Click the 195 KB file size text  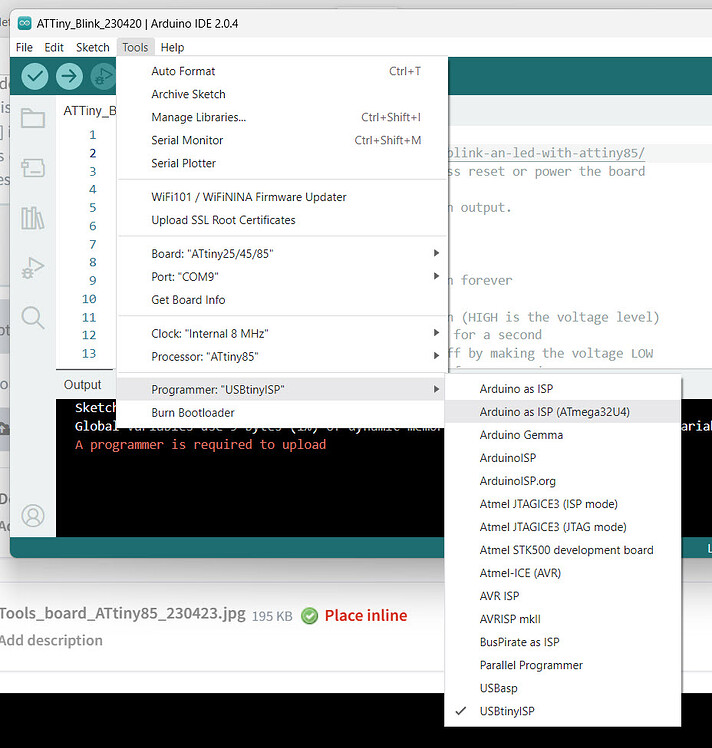click(272, 616)
